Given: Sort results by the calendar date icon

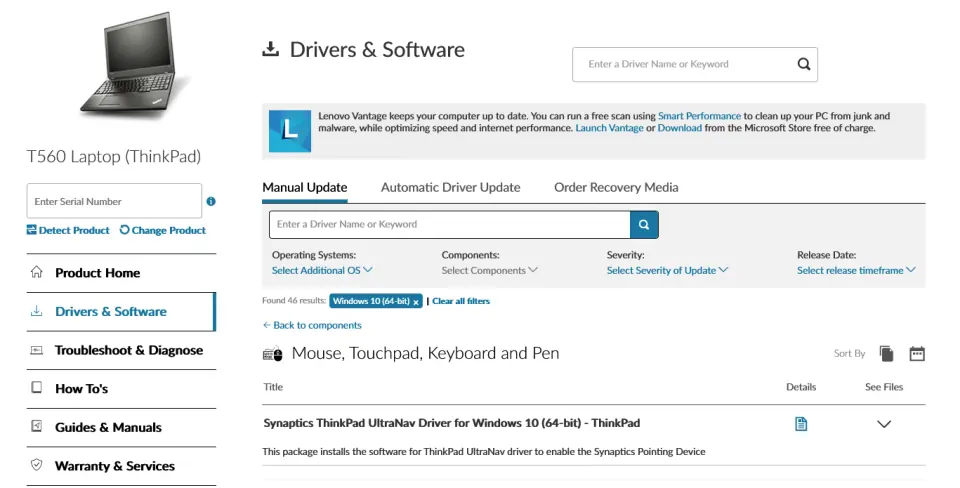Looking at the screenshot, I should 917,353.
